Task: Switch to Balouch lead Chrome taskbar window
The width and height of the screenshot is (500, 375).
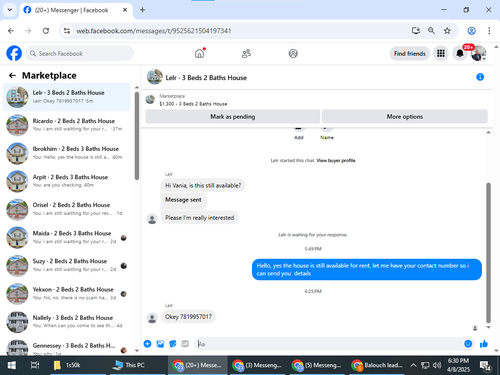Action: click(377, 365)
